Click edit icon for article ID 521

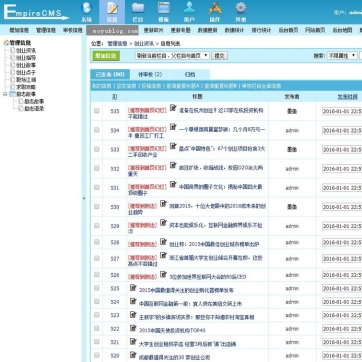coord(133,341)
